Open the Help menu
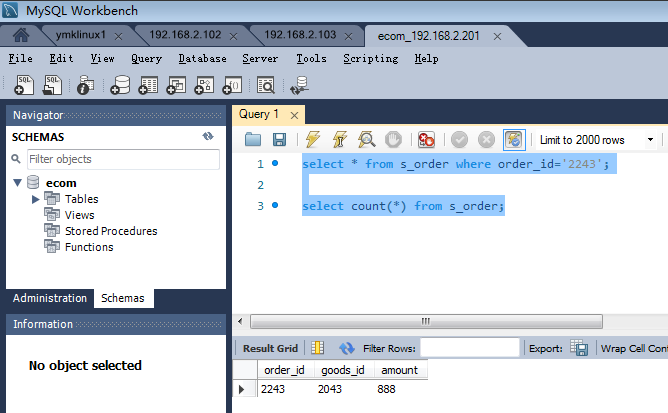The width and height of the screenshot is (668, 413). point(426,58)
